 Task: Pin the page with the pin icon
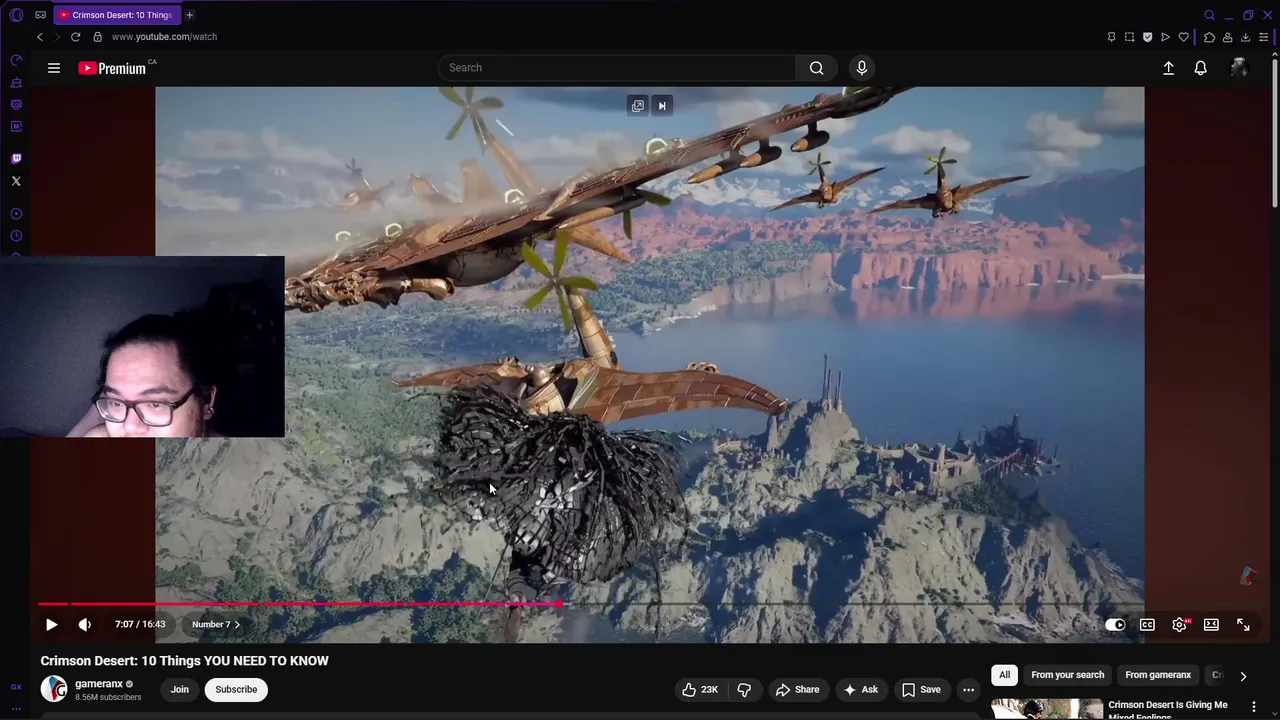[x=1111, y=37]
